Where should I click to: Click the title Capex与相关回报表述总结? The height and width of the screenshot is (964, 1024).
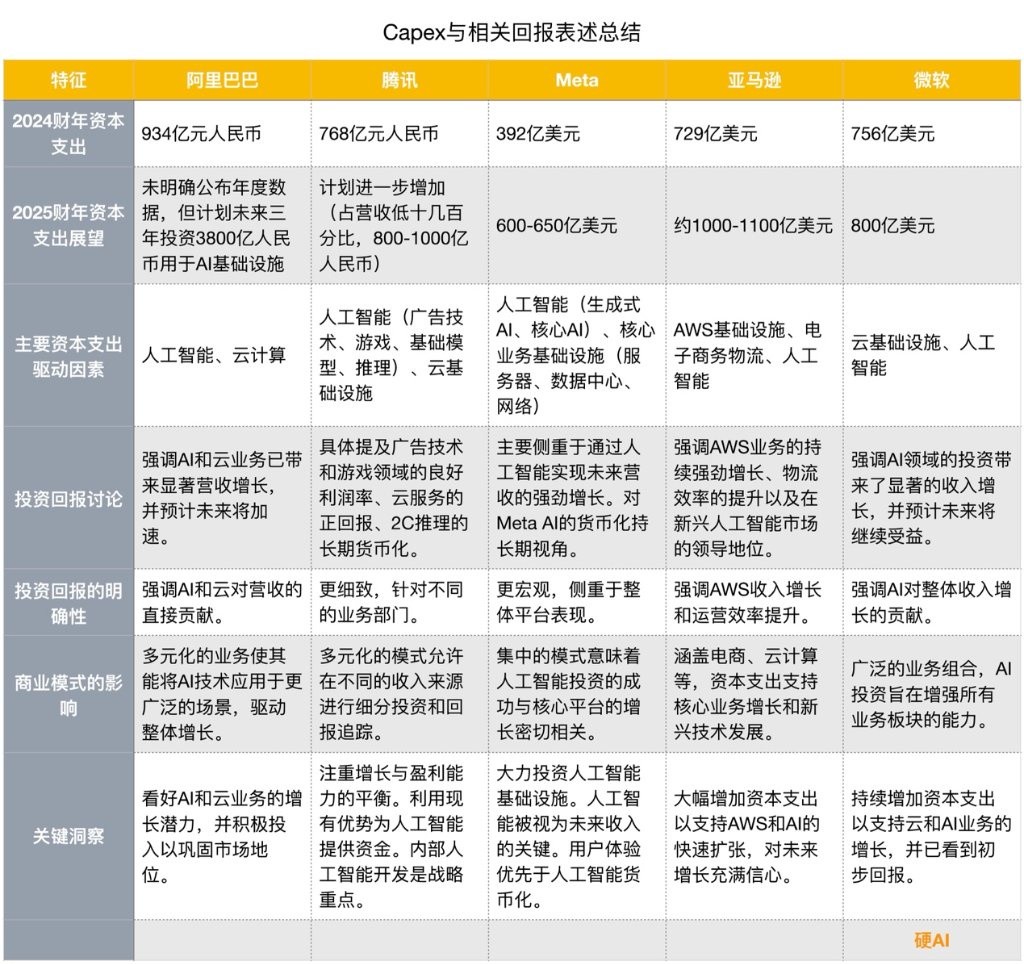point(511,32)
